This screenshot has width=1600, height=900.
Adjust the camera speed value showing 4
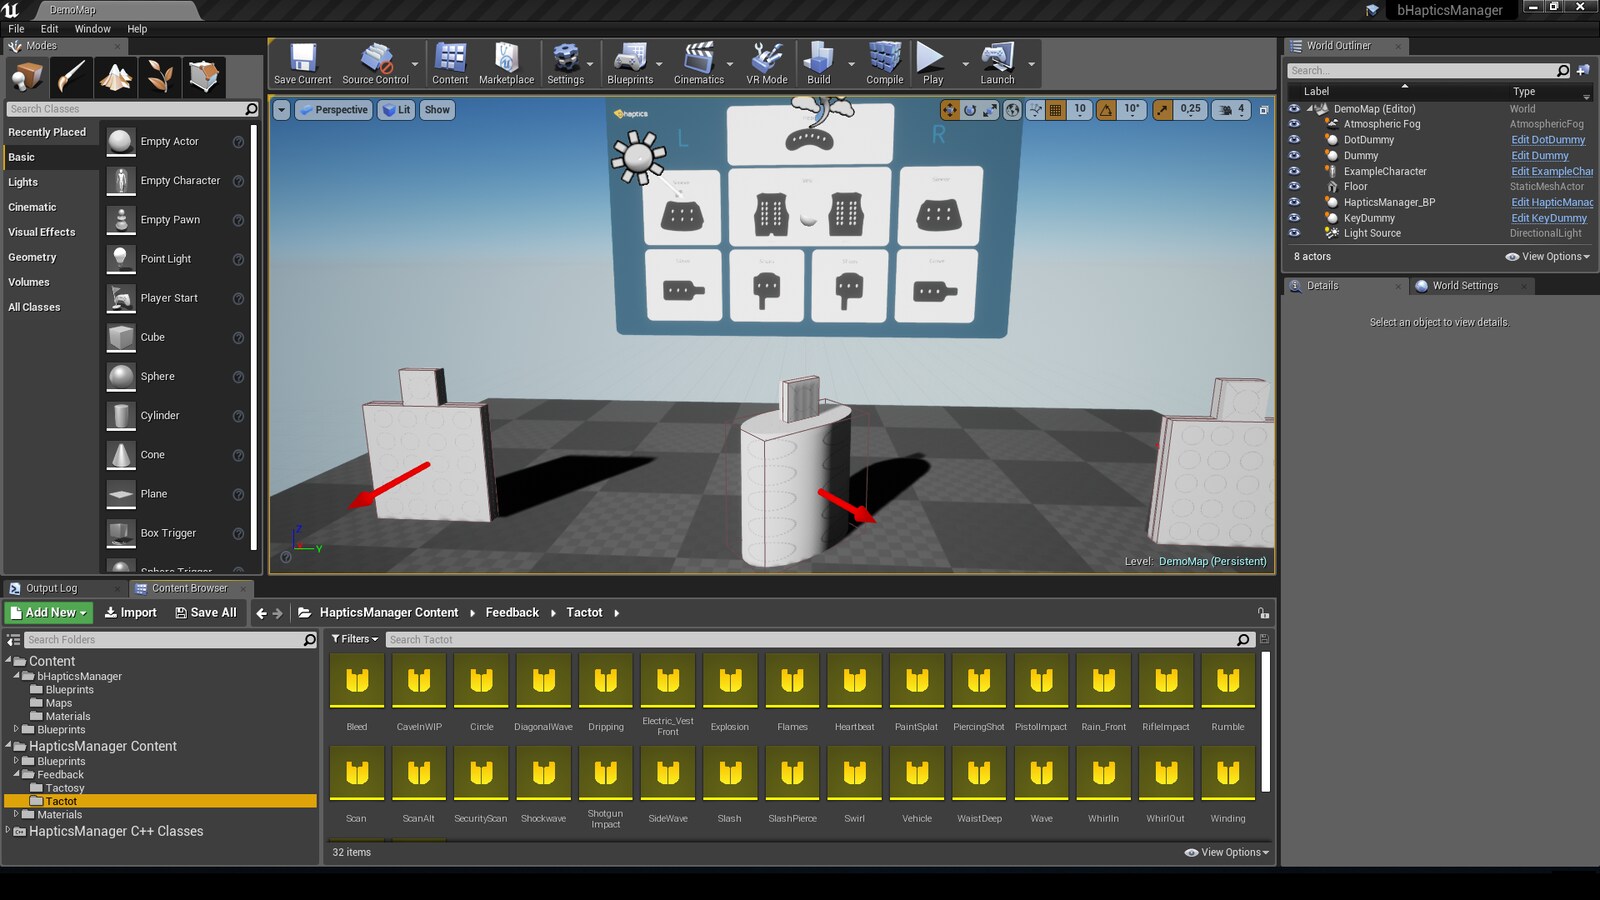[1242, 110]
